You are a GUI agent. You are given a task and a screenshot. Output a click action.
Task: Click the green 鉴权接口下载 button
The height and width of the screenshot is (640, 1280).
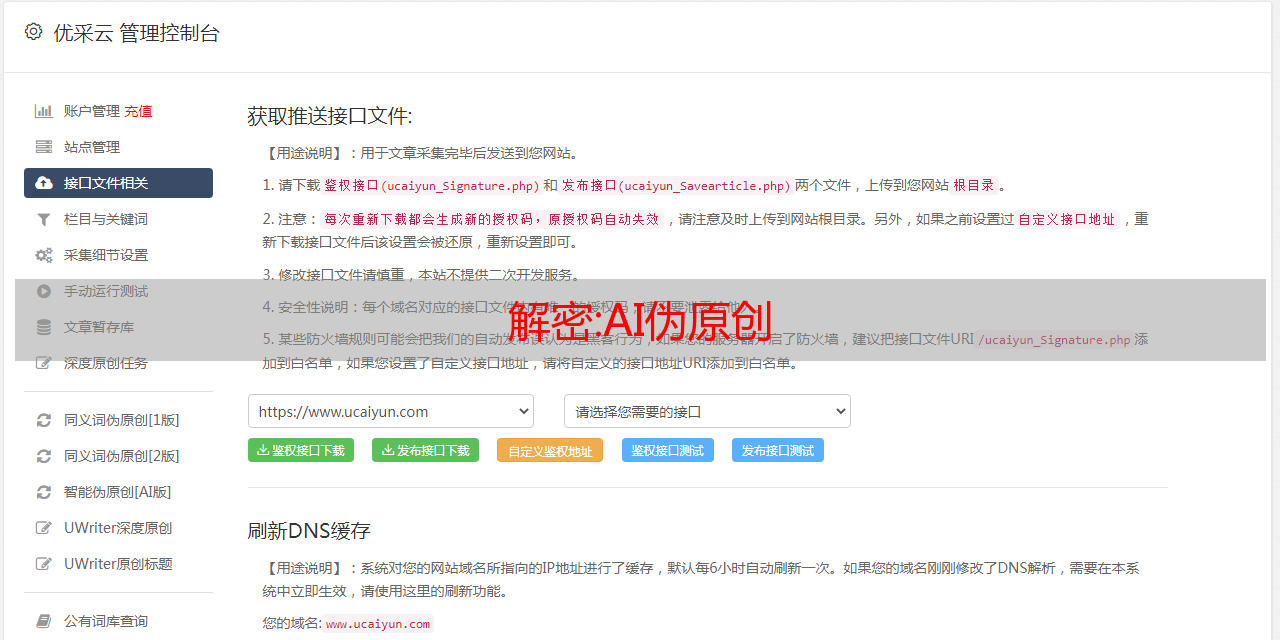point(301,450)
